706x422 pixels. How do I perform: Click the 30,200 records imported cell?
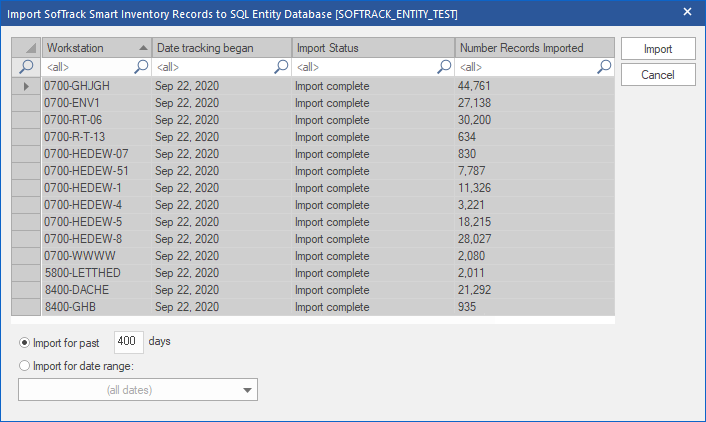pyautogui.click(x=534, y=120)
